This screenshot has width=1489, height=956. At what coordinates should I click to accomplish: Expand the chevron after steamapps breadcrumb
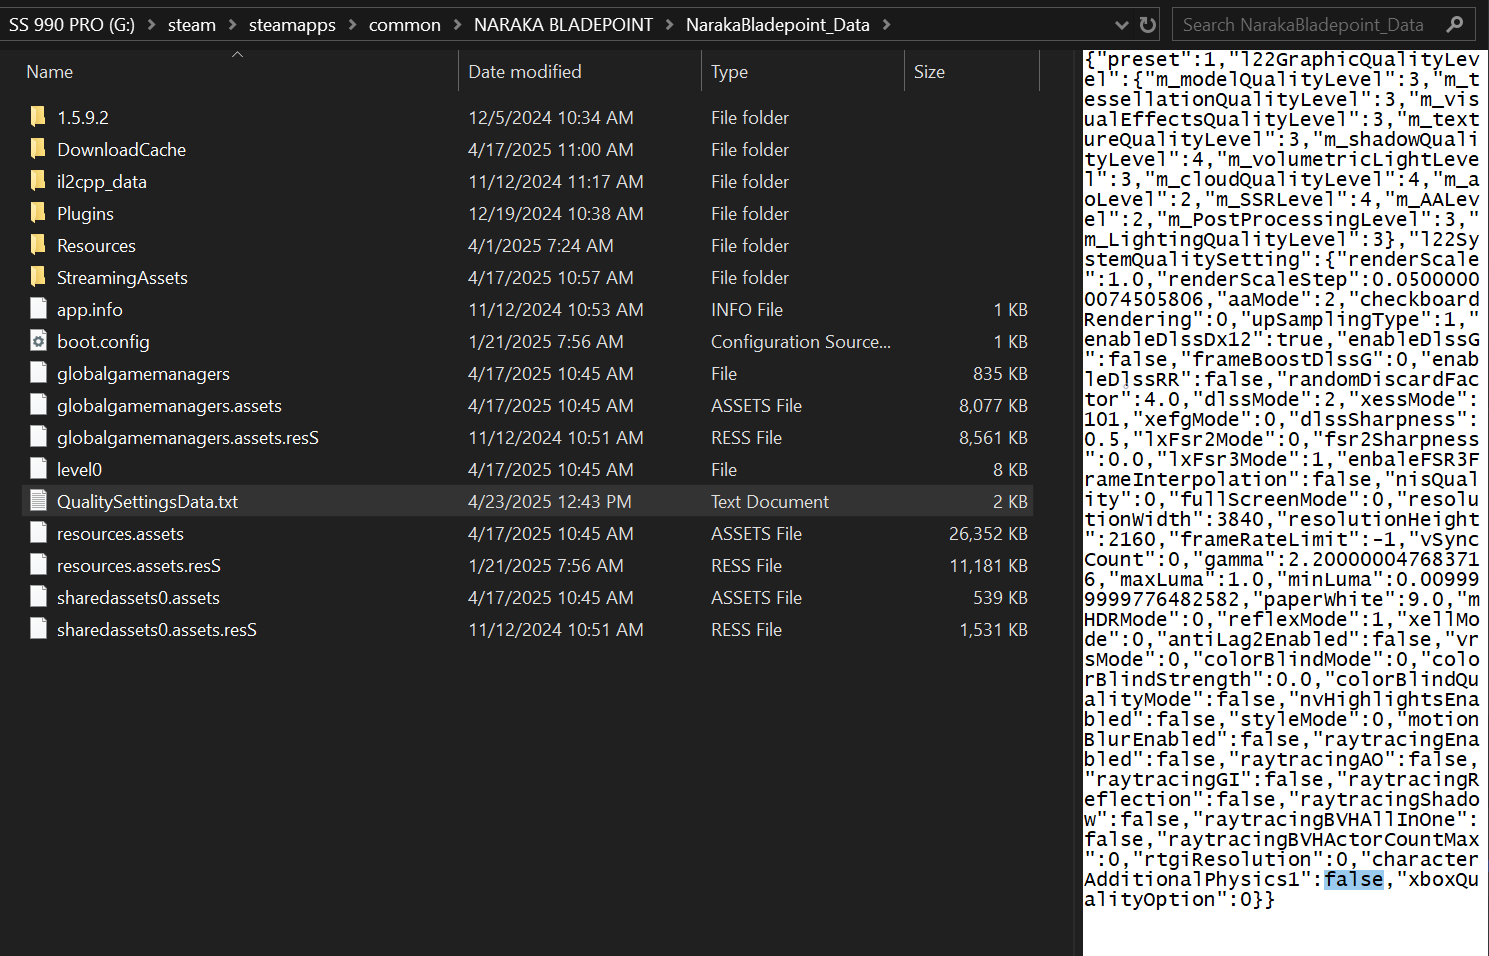click(352, 25)
